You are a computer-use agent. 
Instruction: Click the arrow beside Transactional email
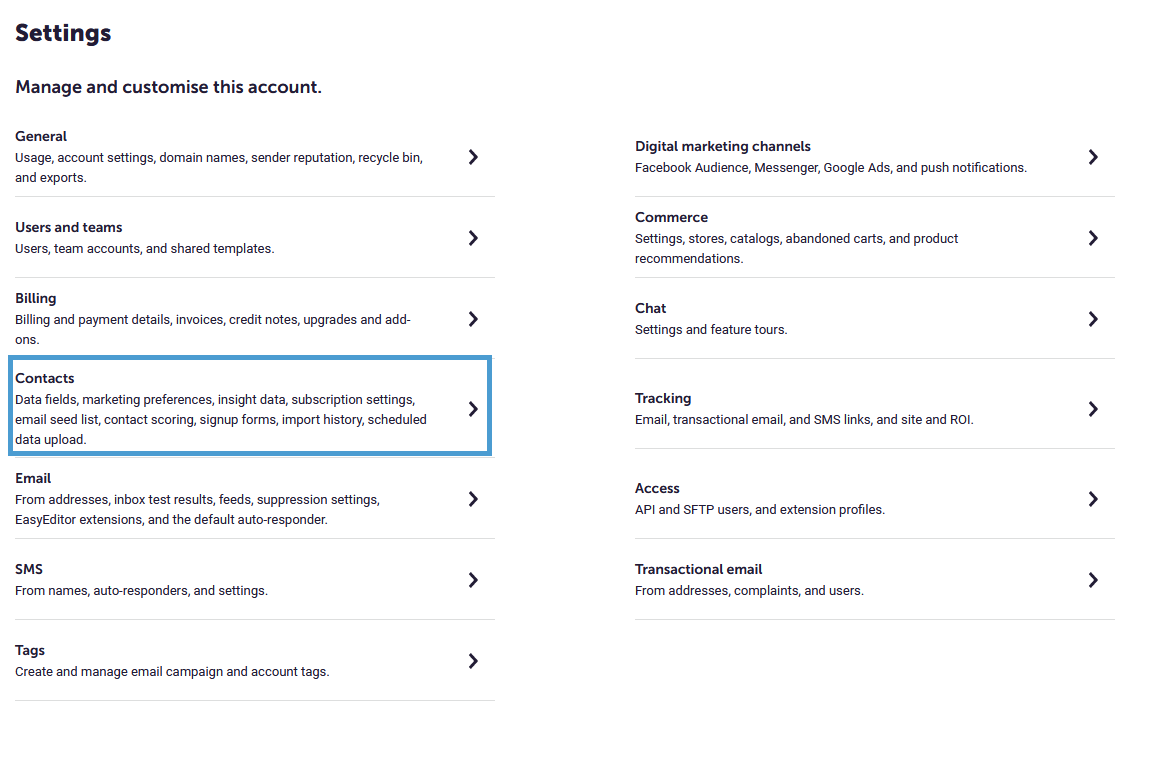pos(1093,580)
